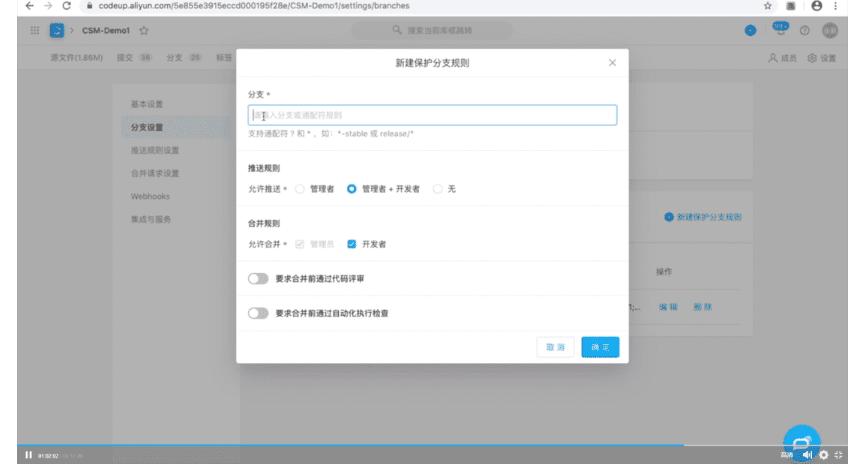Open the floating blue chat bubble

click(x=802, y=442)
